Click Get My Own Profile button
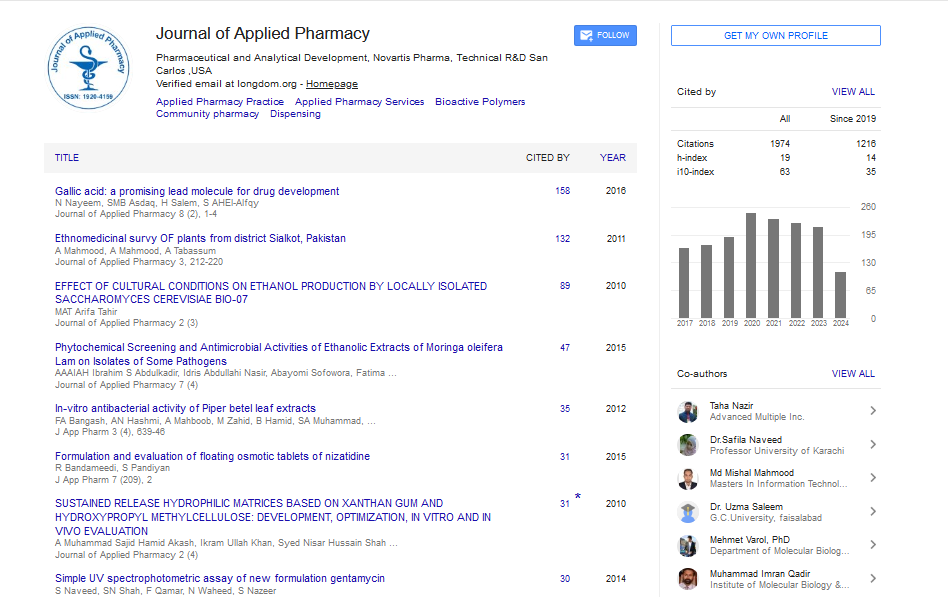The height and width of the screenshot is (597, 948). point(776,36)
